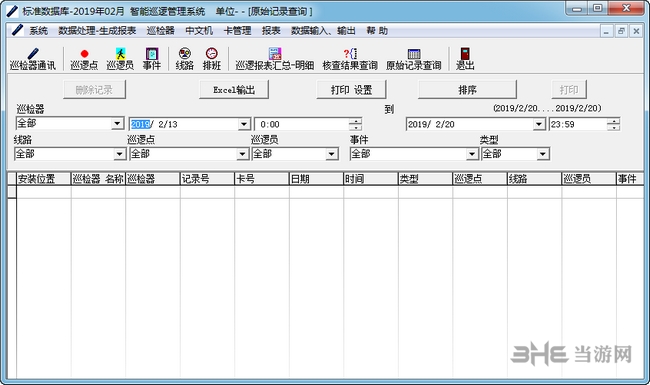Click the Excel输出 button
Image resolution: width=650 pixels, height=385 pixels.
pos(234,90)
